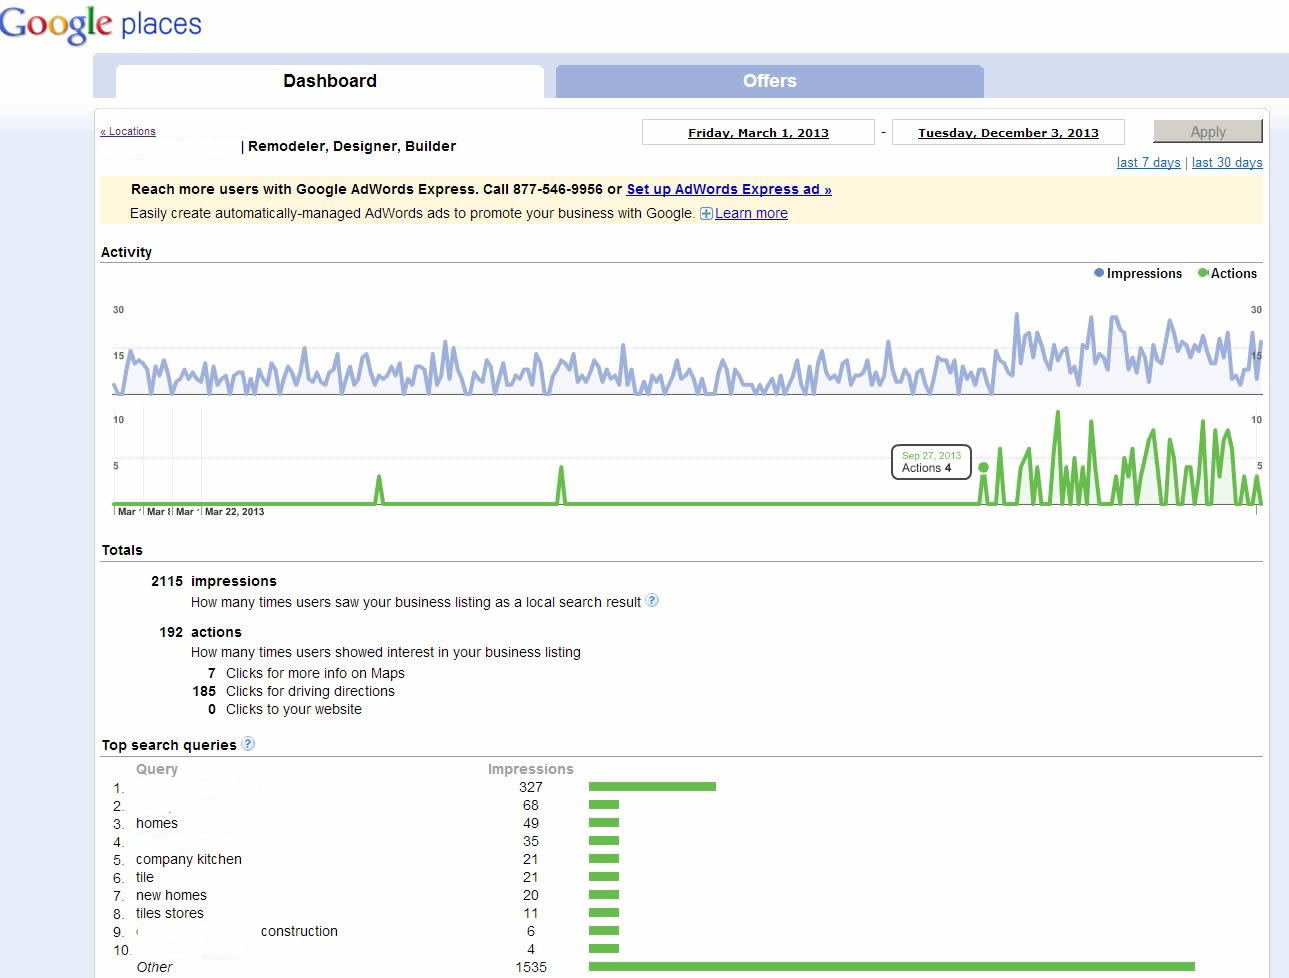Viewport: 1289px width, 978px height.
Task: Open Set up AdWords Express ad link
Action: click(729, 189)
